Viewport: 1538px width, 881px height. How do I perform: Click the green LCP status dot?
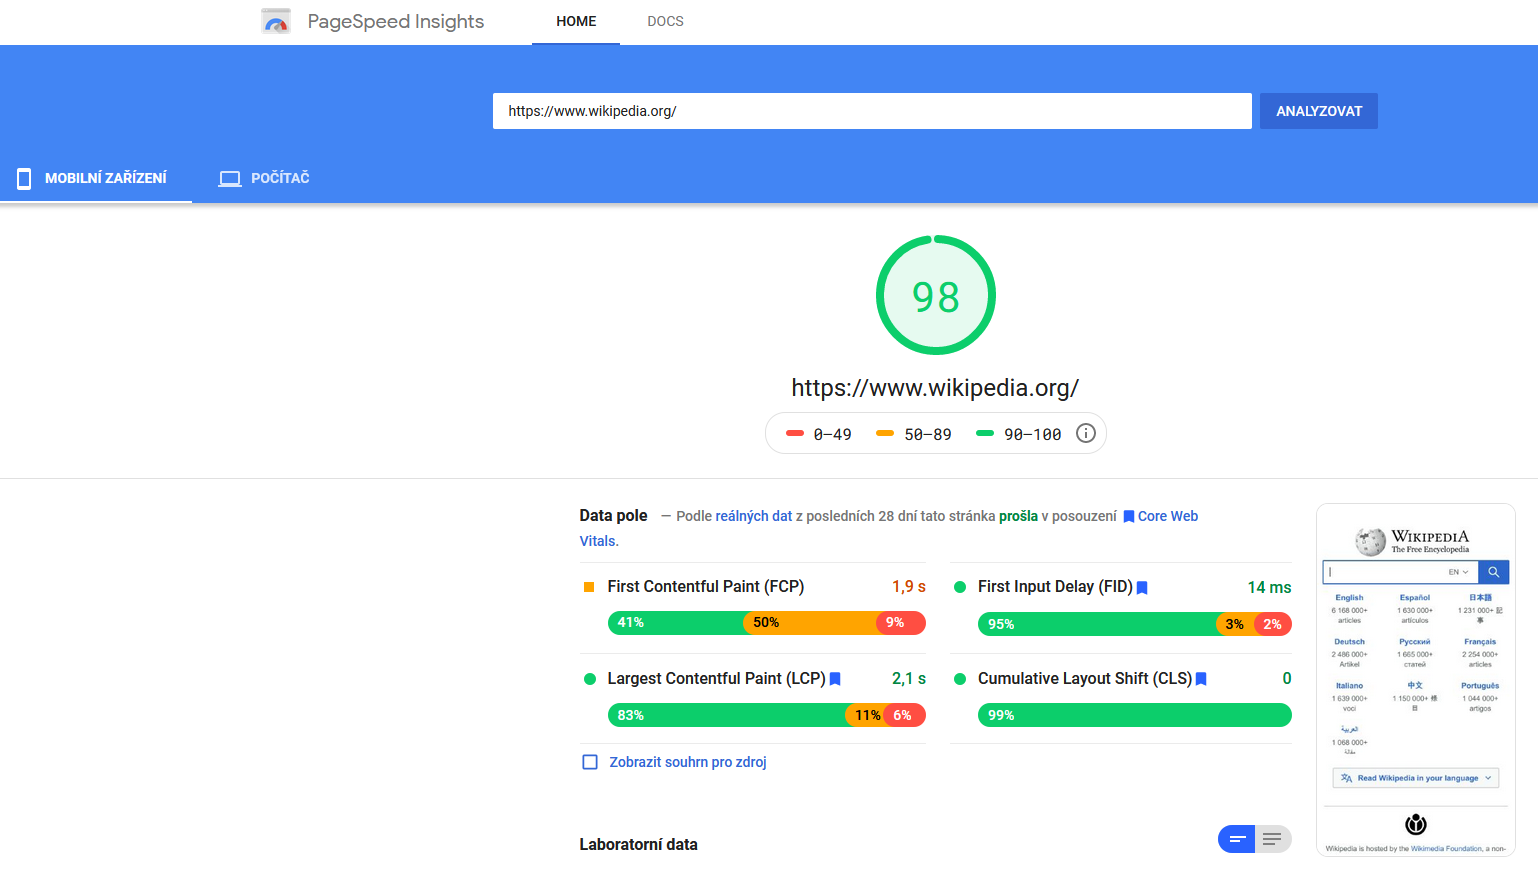click(x=589, y=679)
